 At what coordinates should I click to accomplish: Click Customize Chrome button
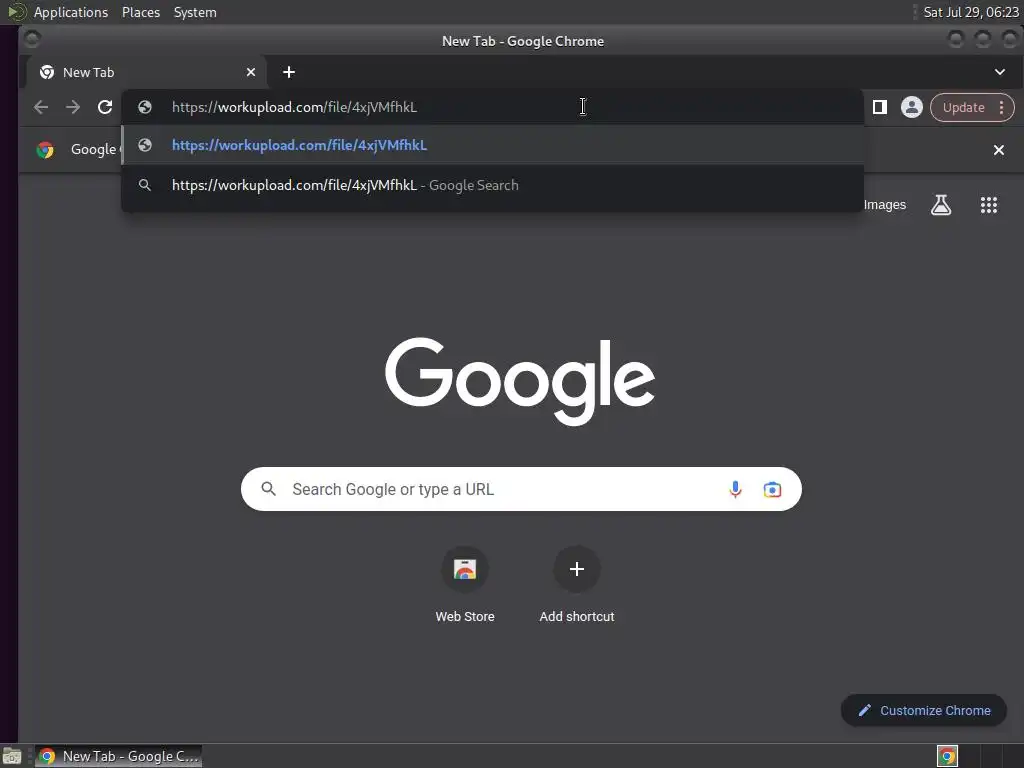point(924,711)
